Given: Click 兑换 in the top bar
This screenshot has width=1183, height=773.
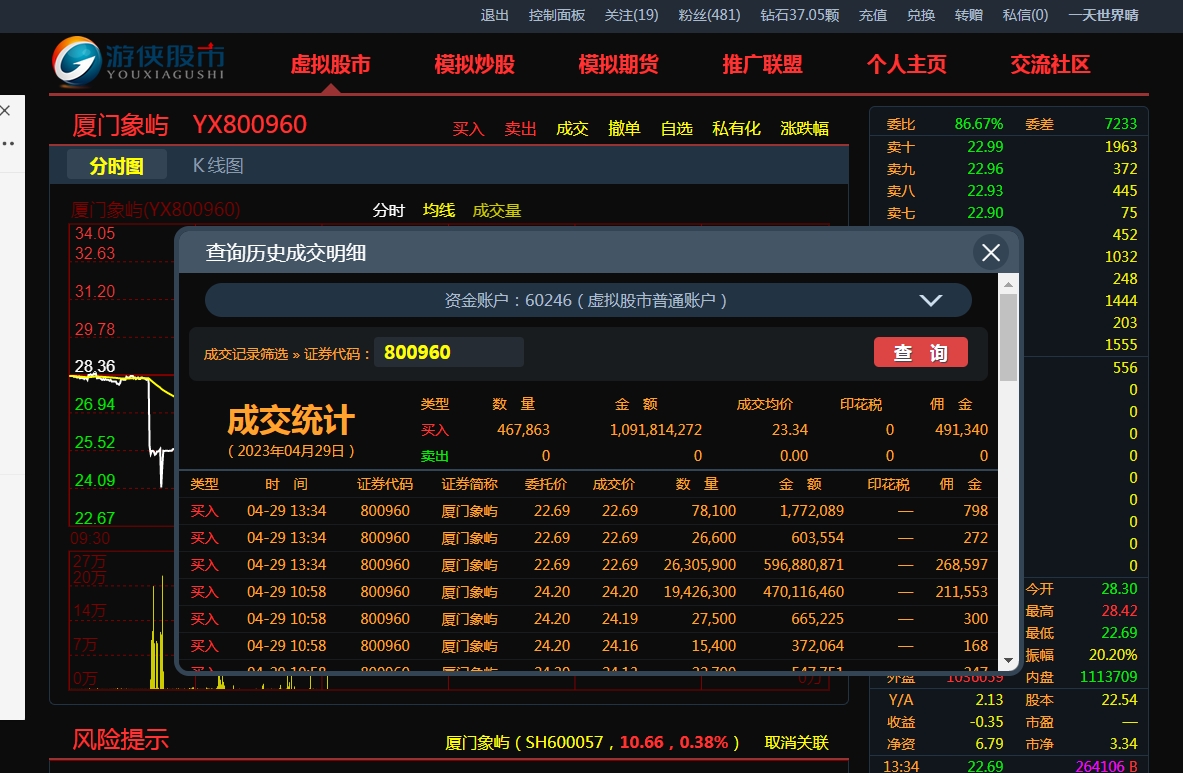Looking at the screenshot, I should pyautogui.click(x=920, y=15).
